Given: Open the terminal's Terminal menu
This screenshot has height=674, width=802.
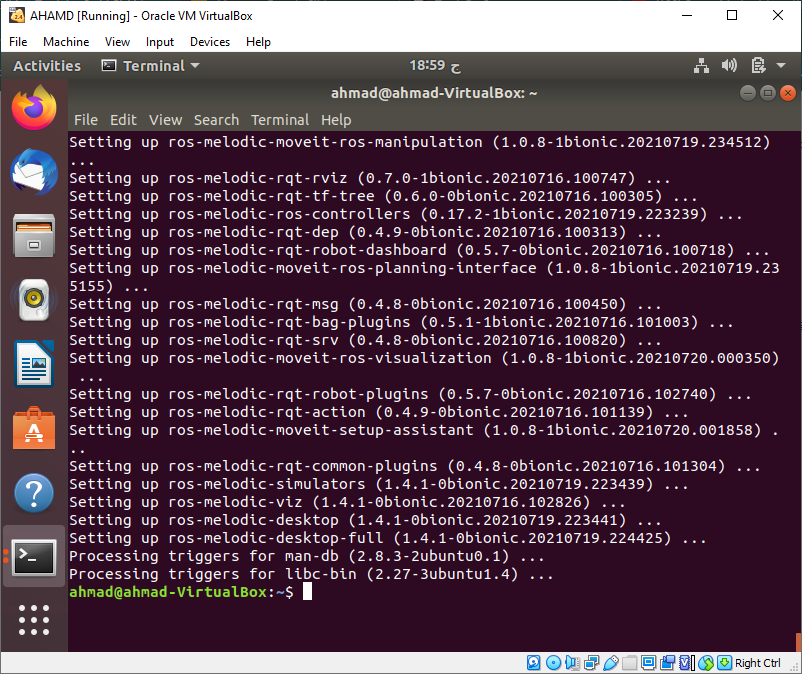Looking at the screenshot, I should 280,120.
